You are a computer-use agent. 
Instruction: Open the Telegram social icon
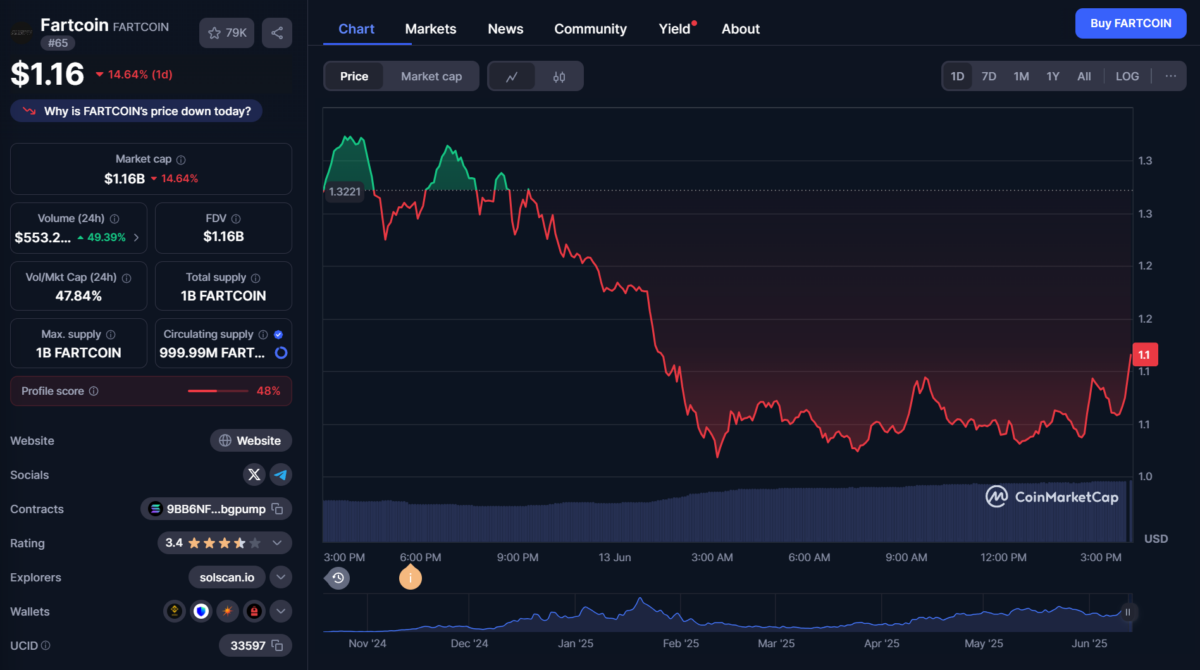pos(280,474)
